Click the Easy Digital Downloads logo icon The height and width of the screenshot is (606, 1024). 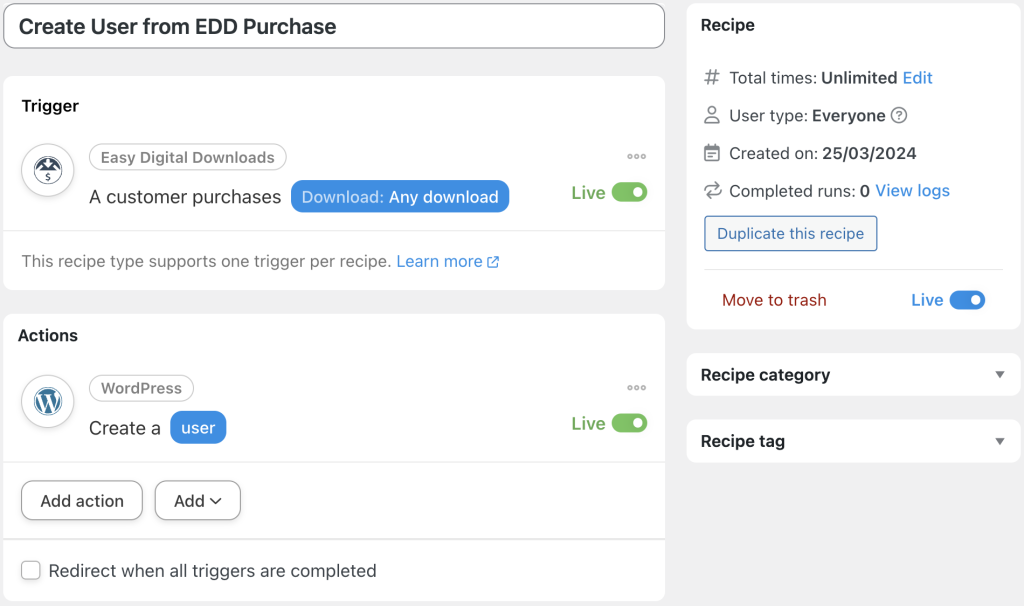point(47,170)
